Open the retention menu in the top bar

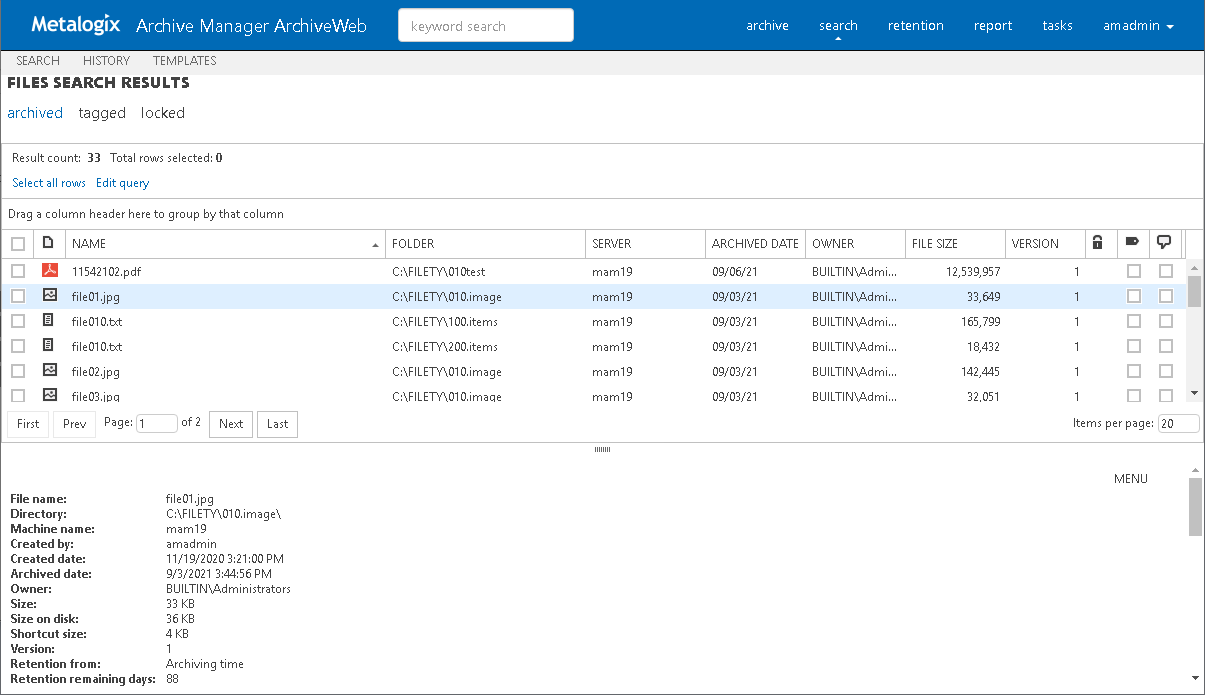point(915,26)
